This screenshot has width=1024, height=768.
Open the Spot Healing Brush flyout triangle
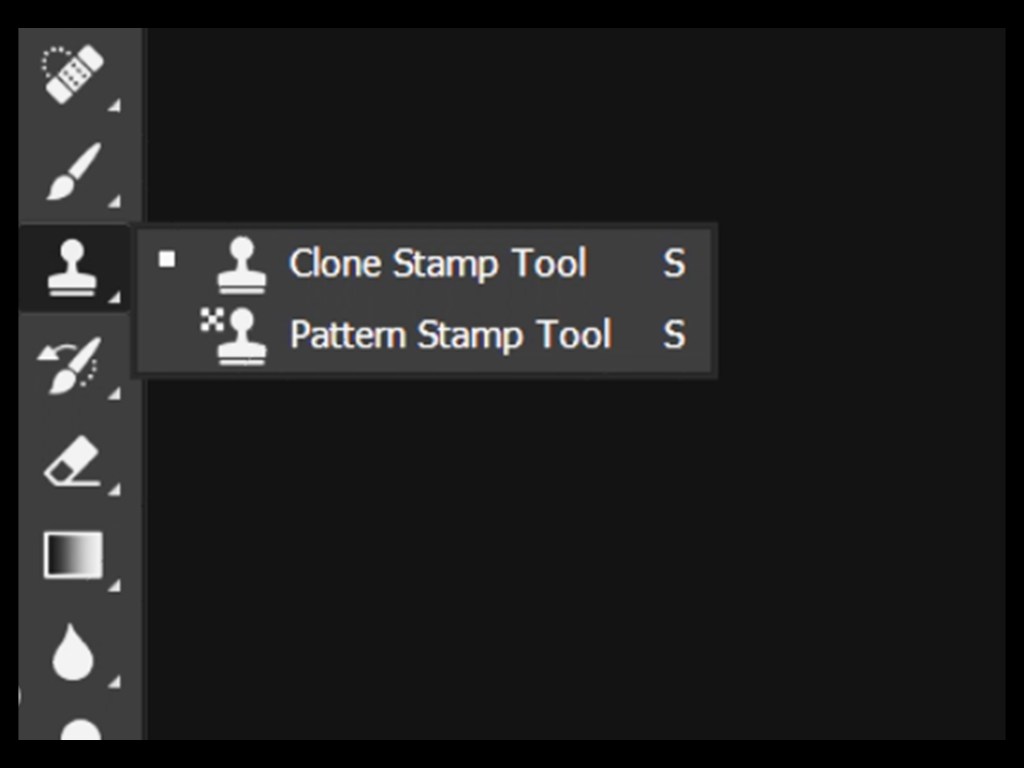point(114,105)
